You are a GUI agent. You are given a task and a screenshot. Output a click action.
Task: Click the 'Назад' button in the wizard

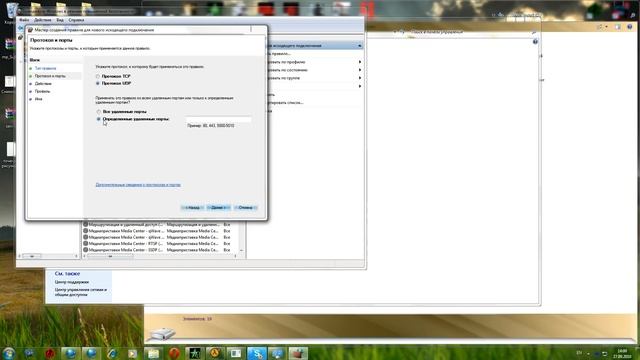click(x=192, y=208)
